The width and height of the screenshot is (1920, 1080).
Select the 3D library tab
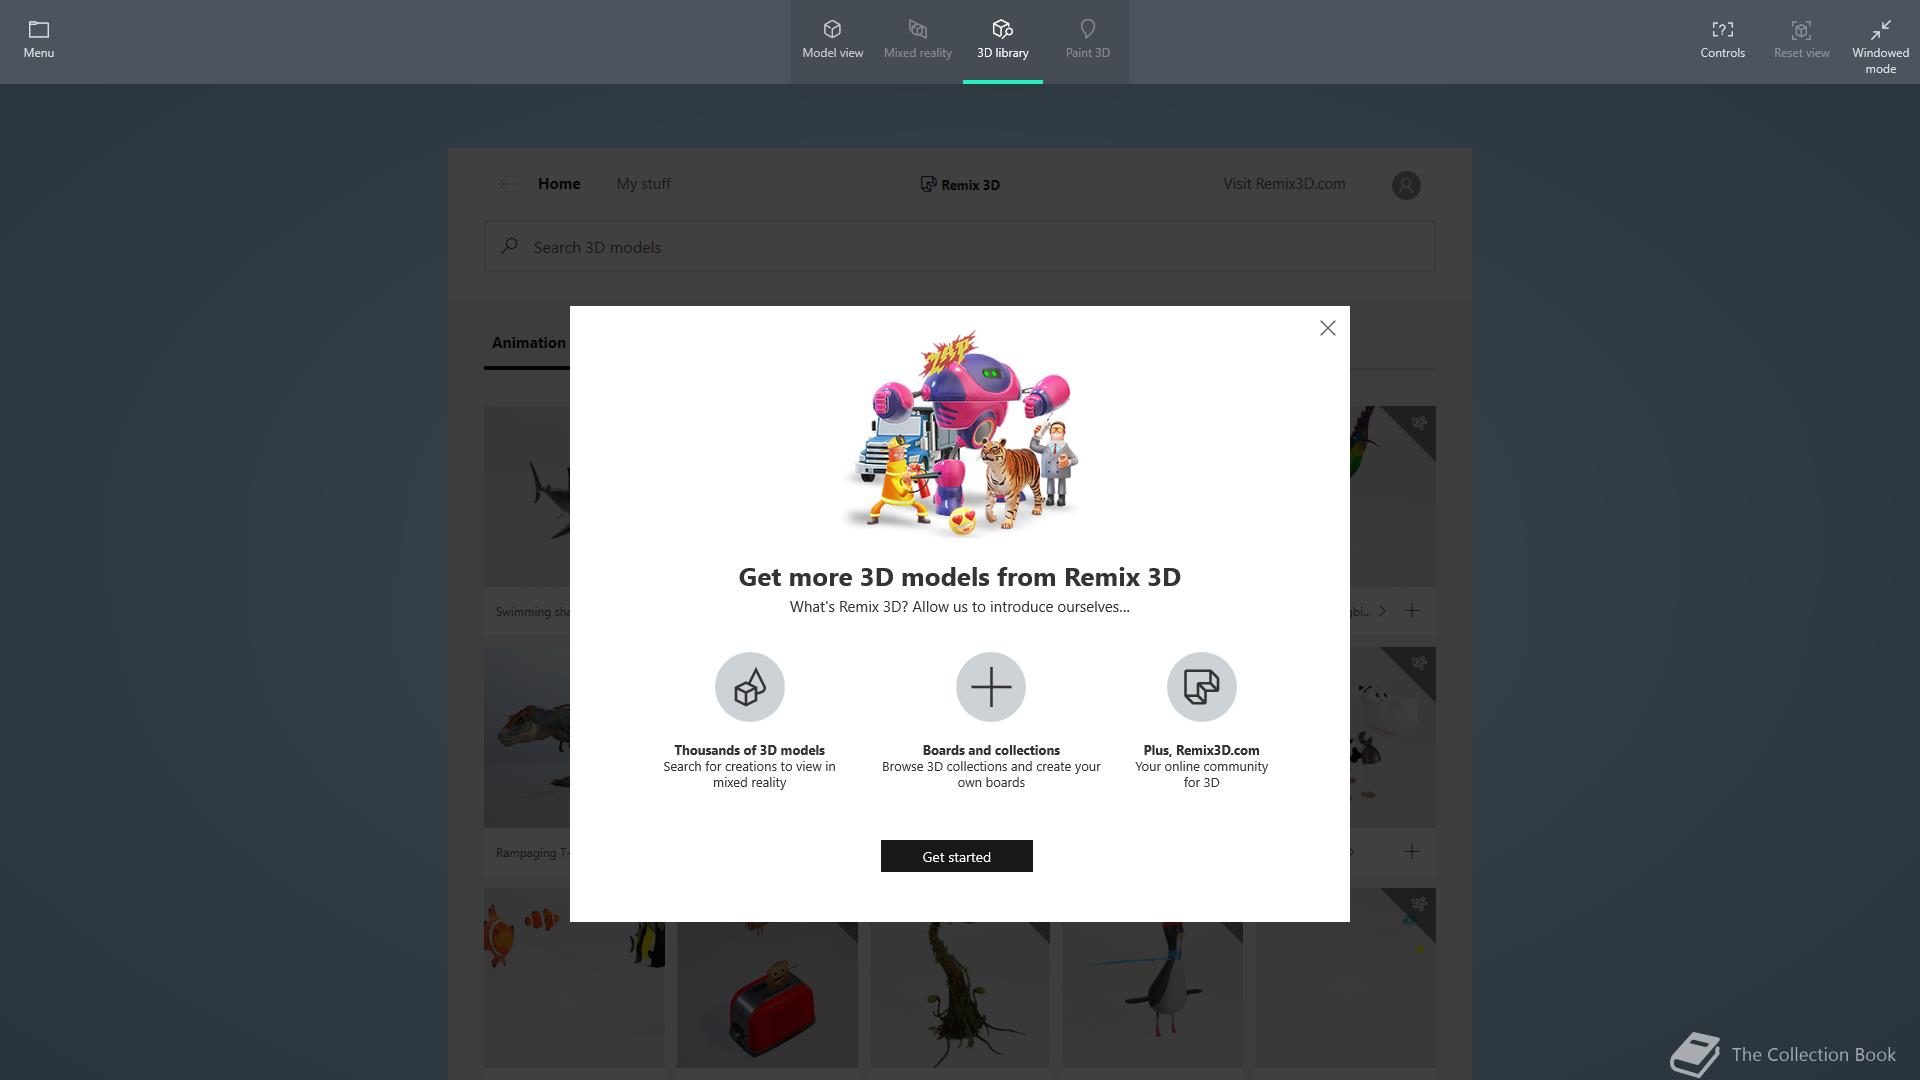(1002, 40)
